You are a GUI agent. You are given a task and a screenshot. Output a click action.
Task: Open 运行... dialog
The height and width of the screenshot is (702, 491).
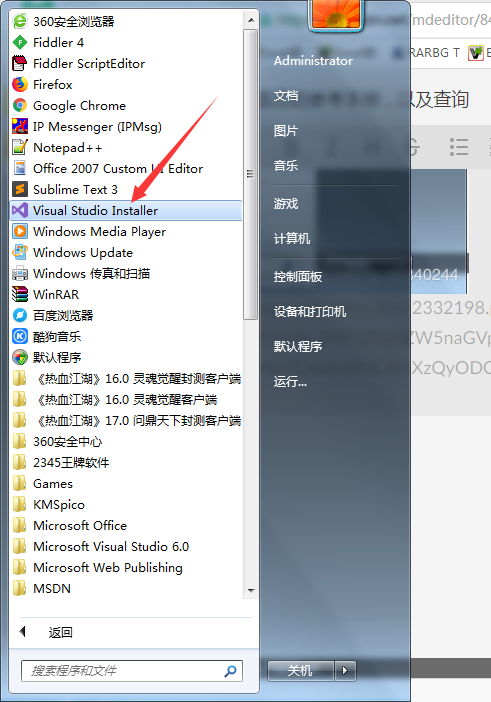290,381
